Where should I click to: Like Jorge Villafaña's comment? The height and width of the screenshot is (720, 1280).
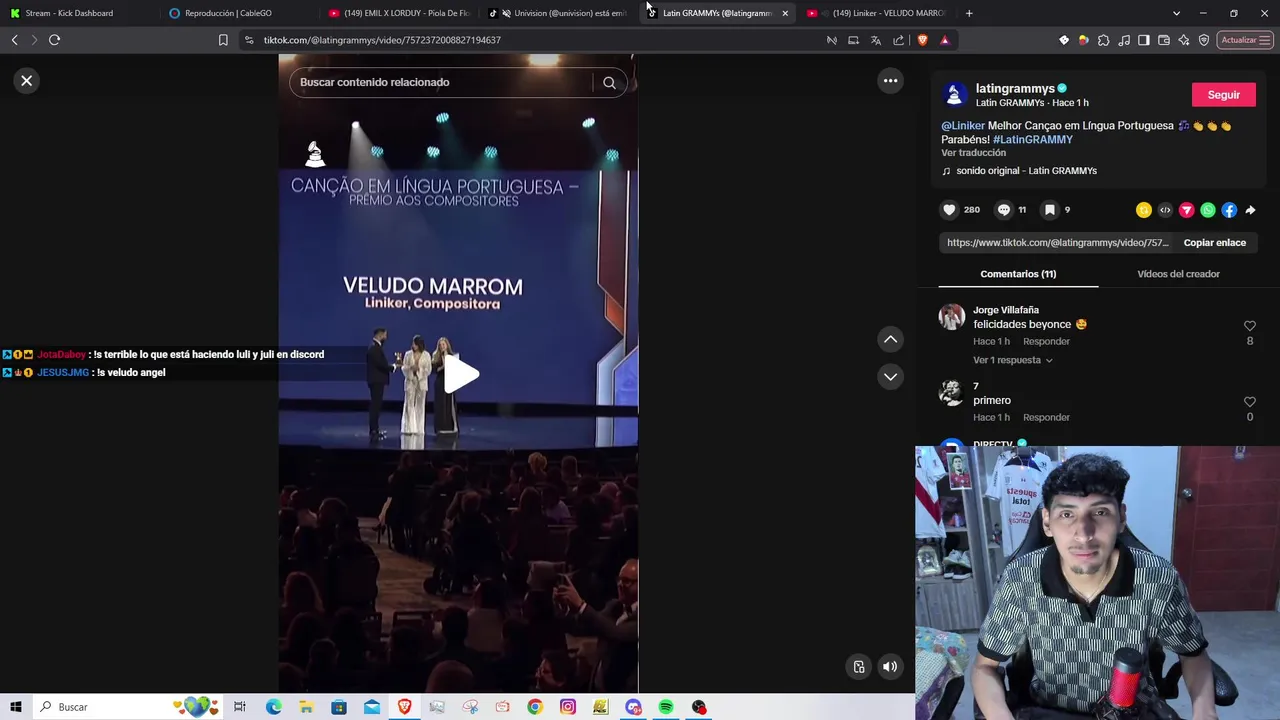click(x=1249, y=326)
